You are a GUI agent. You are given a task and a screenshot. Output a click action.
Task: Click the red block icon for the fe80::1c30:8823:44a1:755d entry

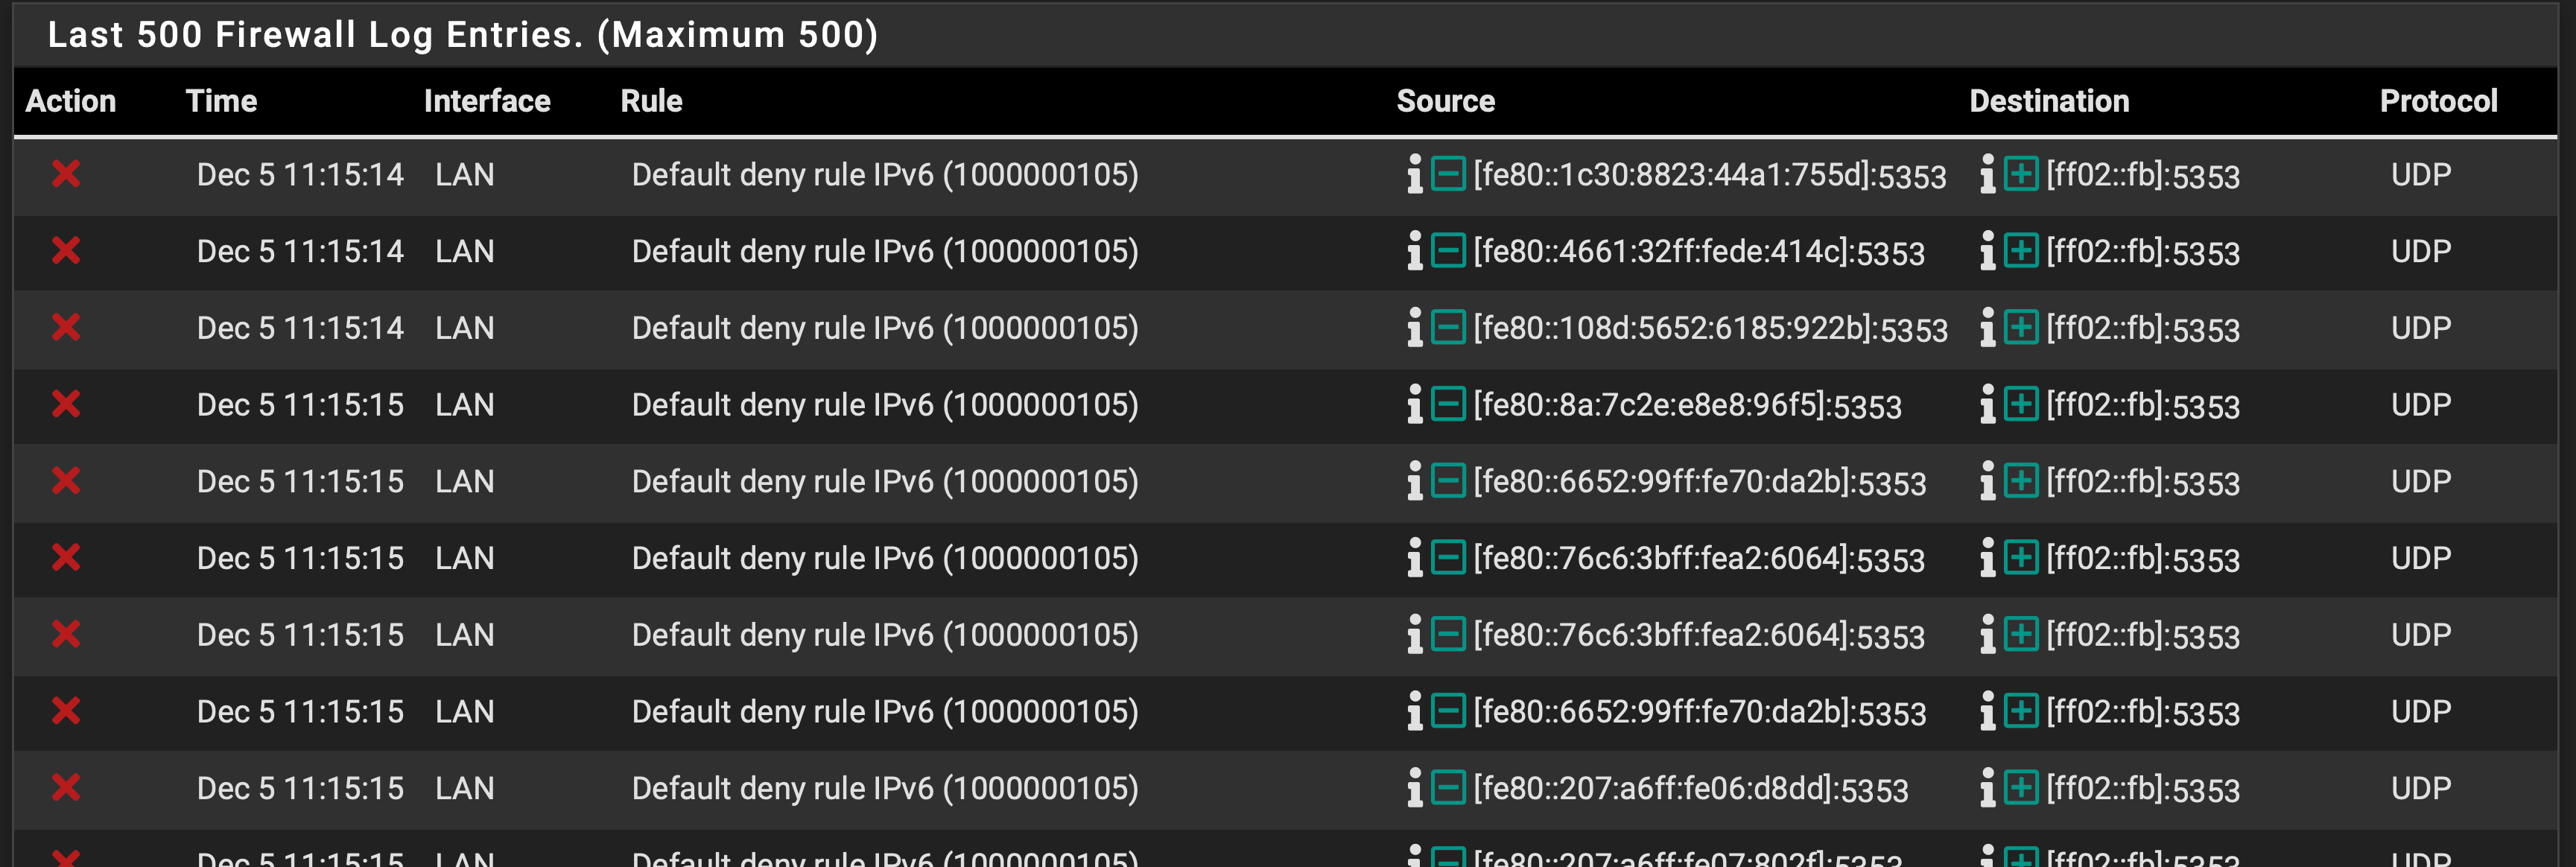[x=66, y=174]
